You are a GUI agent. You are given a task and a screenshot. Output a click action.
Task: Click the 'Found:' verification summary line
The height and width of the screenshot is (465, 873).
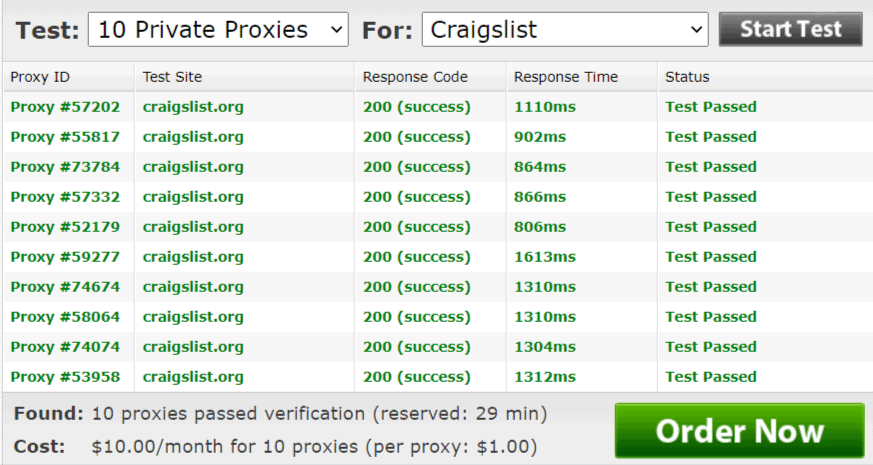coord(281,414)
